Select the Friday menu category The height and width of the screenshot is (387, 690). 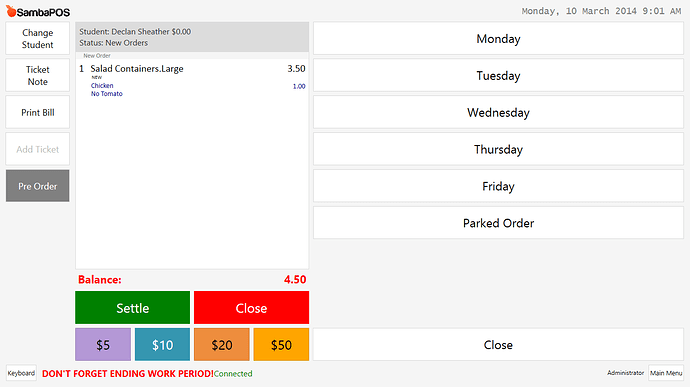pyautogui.click(x=498, y=186)
